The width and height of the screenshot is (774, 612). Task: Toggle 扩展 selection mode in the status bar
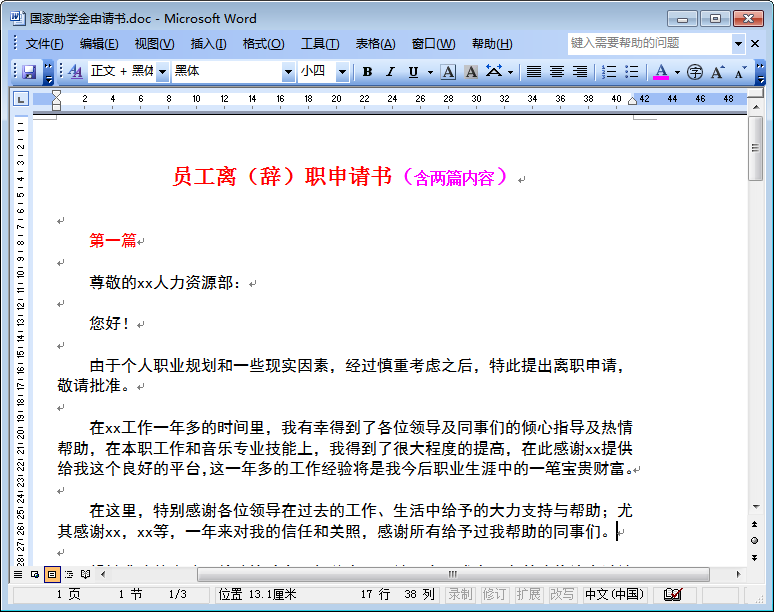click(529, 595)
